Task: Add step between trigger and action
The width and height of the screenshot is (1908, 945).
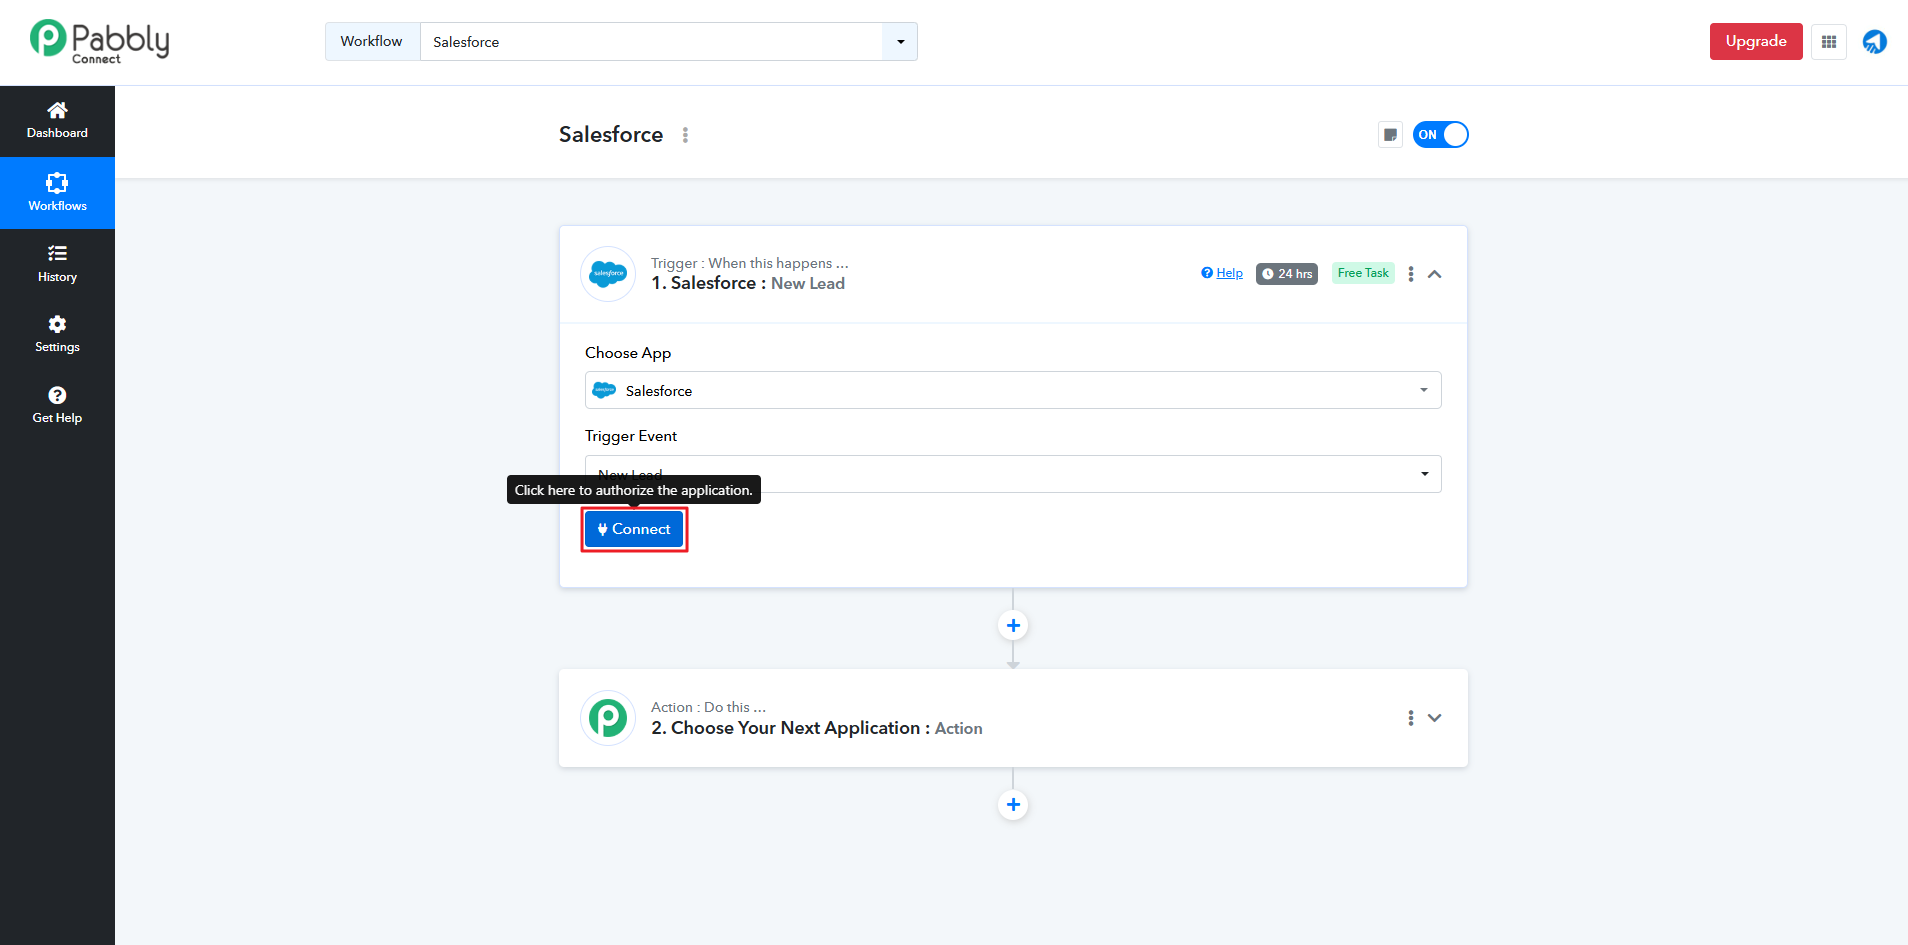Action: (1013, 625)
